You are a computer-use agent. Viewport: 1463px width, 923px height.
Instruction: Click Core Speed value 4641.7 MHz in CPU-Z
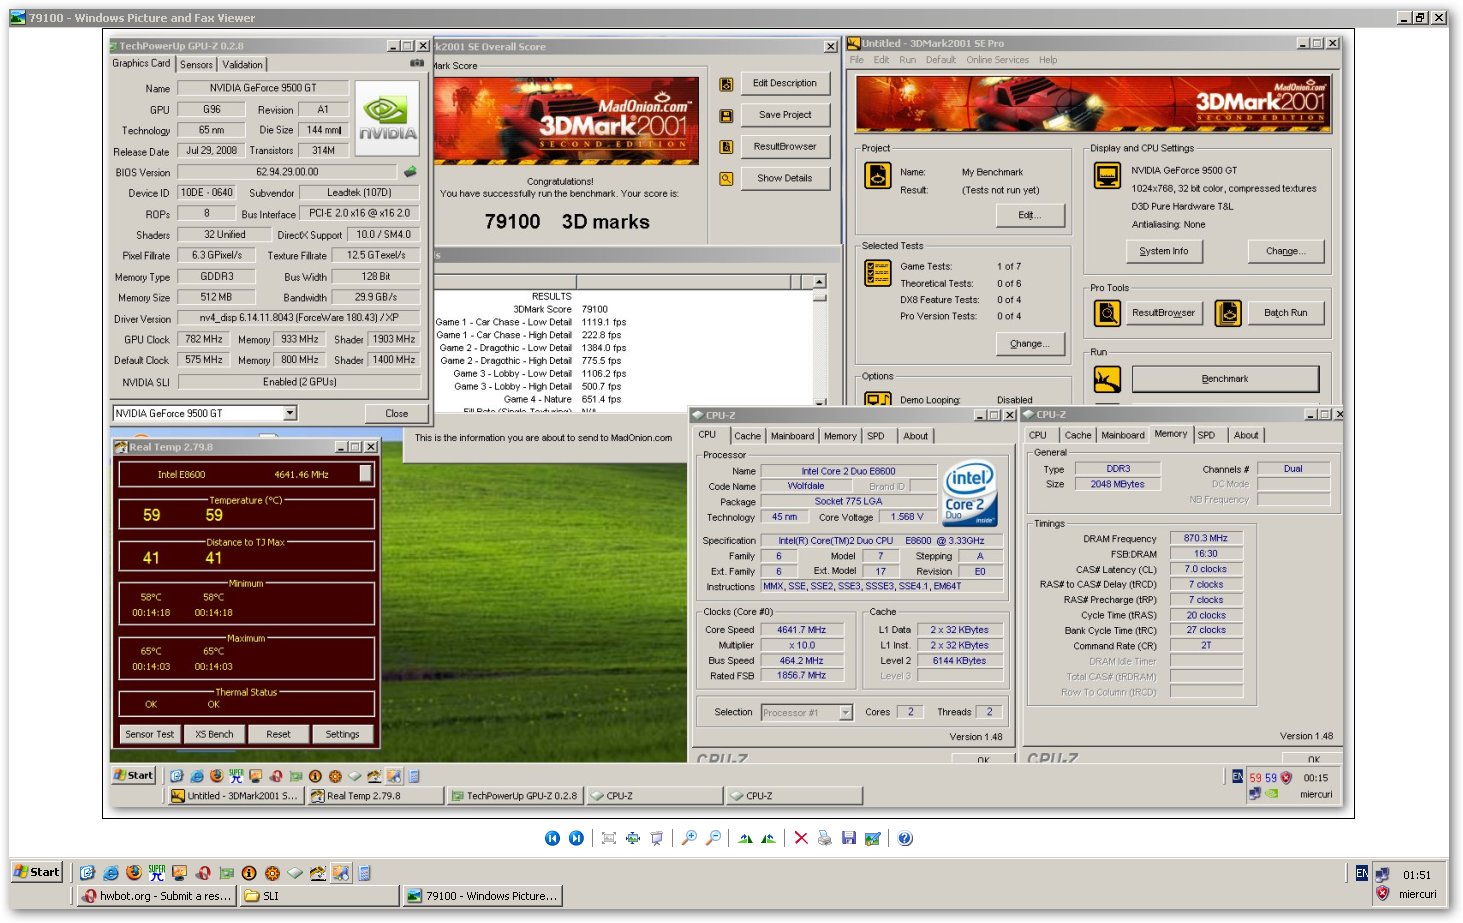[802, 630]
